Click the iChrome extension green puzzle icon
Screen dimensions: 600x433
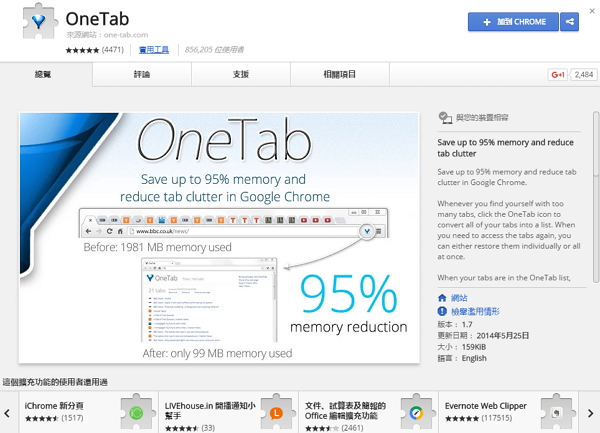(137, 412)
